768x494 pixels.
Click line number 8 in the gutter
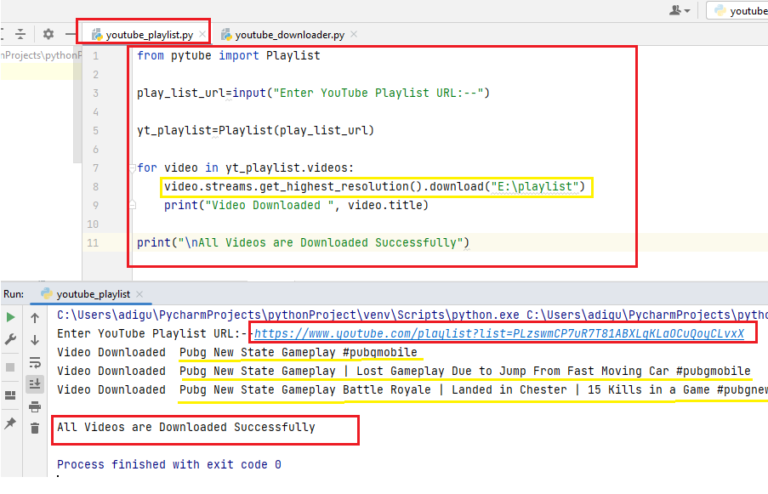point(96,187)
